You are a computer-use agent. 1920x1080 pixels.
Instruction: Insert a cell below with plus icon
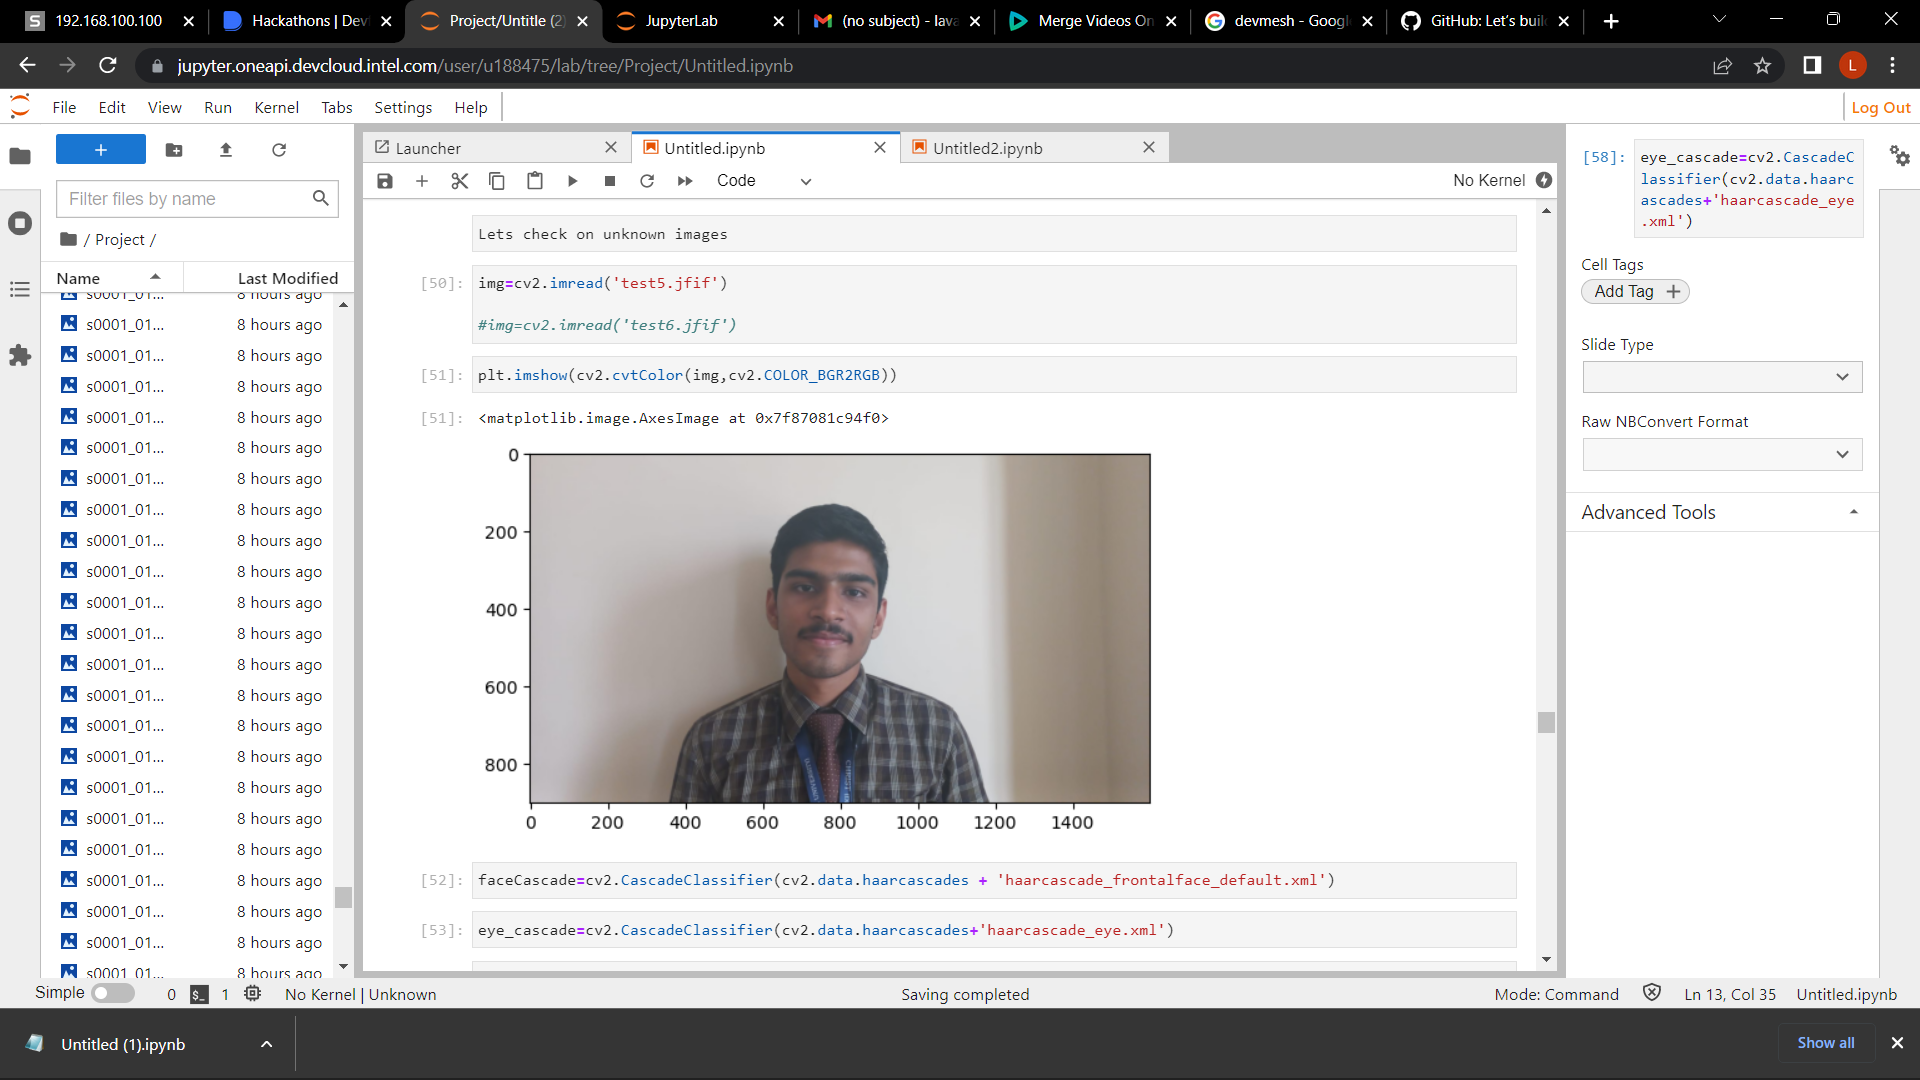[x=422, y=181]
